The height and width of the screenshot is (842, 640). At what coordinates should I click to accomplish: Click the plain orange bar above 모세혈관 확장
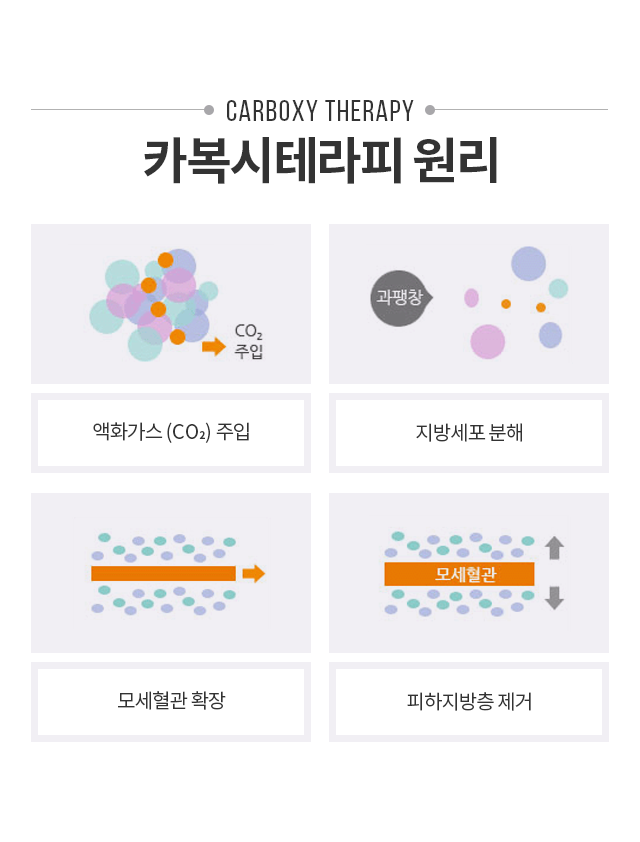pos(163,573)
